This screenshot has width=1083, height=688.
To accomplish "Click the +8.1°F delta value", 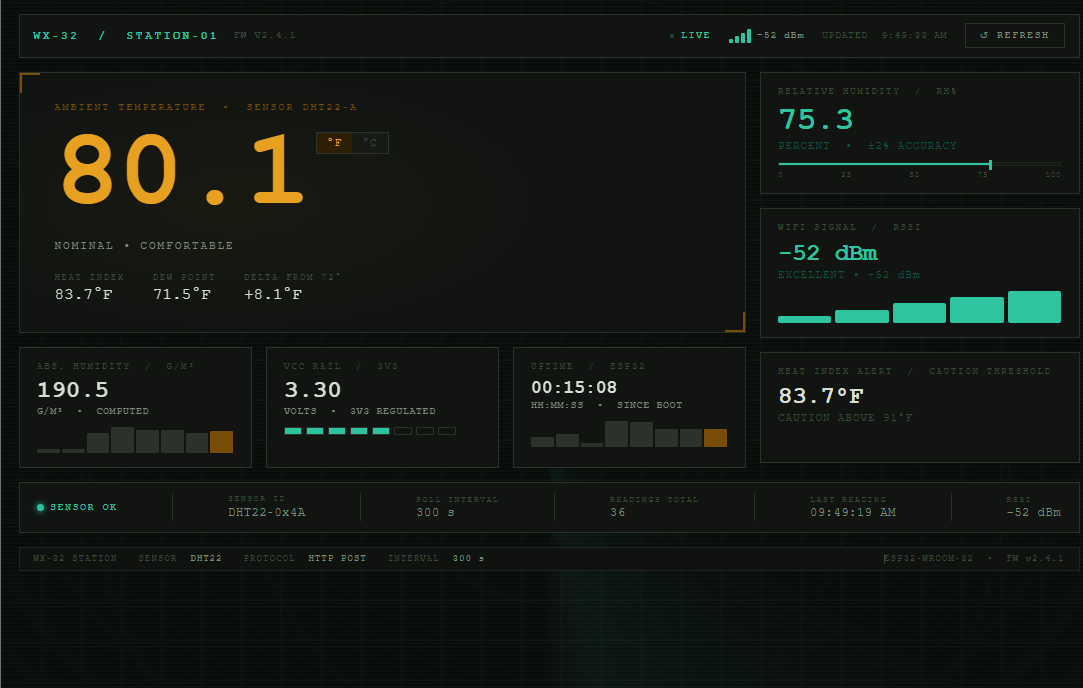I will (x=273, y=294).
